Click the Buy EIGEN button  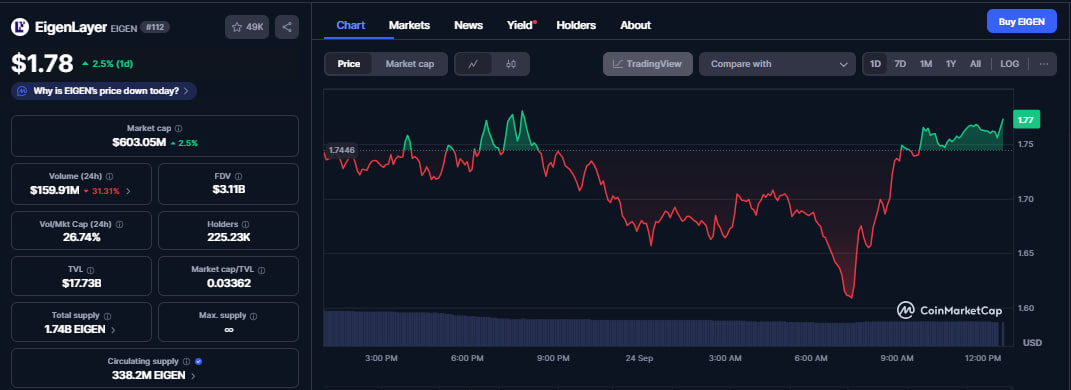tap(1021, 22)
